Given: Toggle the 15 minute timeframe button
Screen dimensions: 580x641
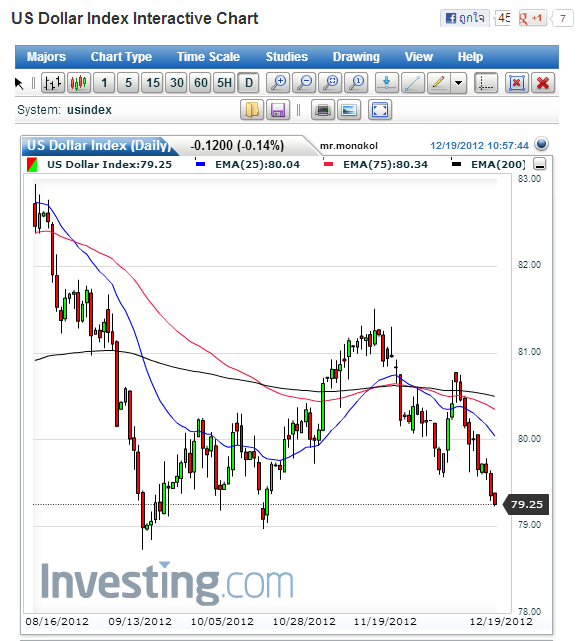Looking at the screenshot, I should [x=153, y=83].
